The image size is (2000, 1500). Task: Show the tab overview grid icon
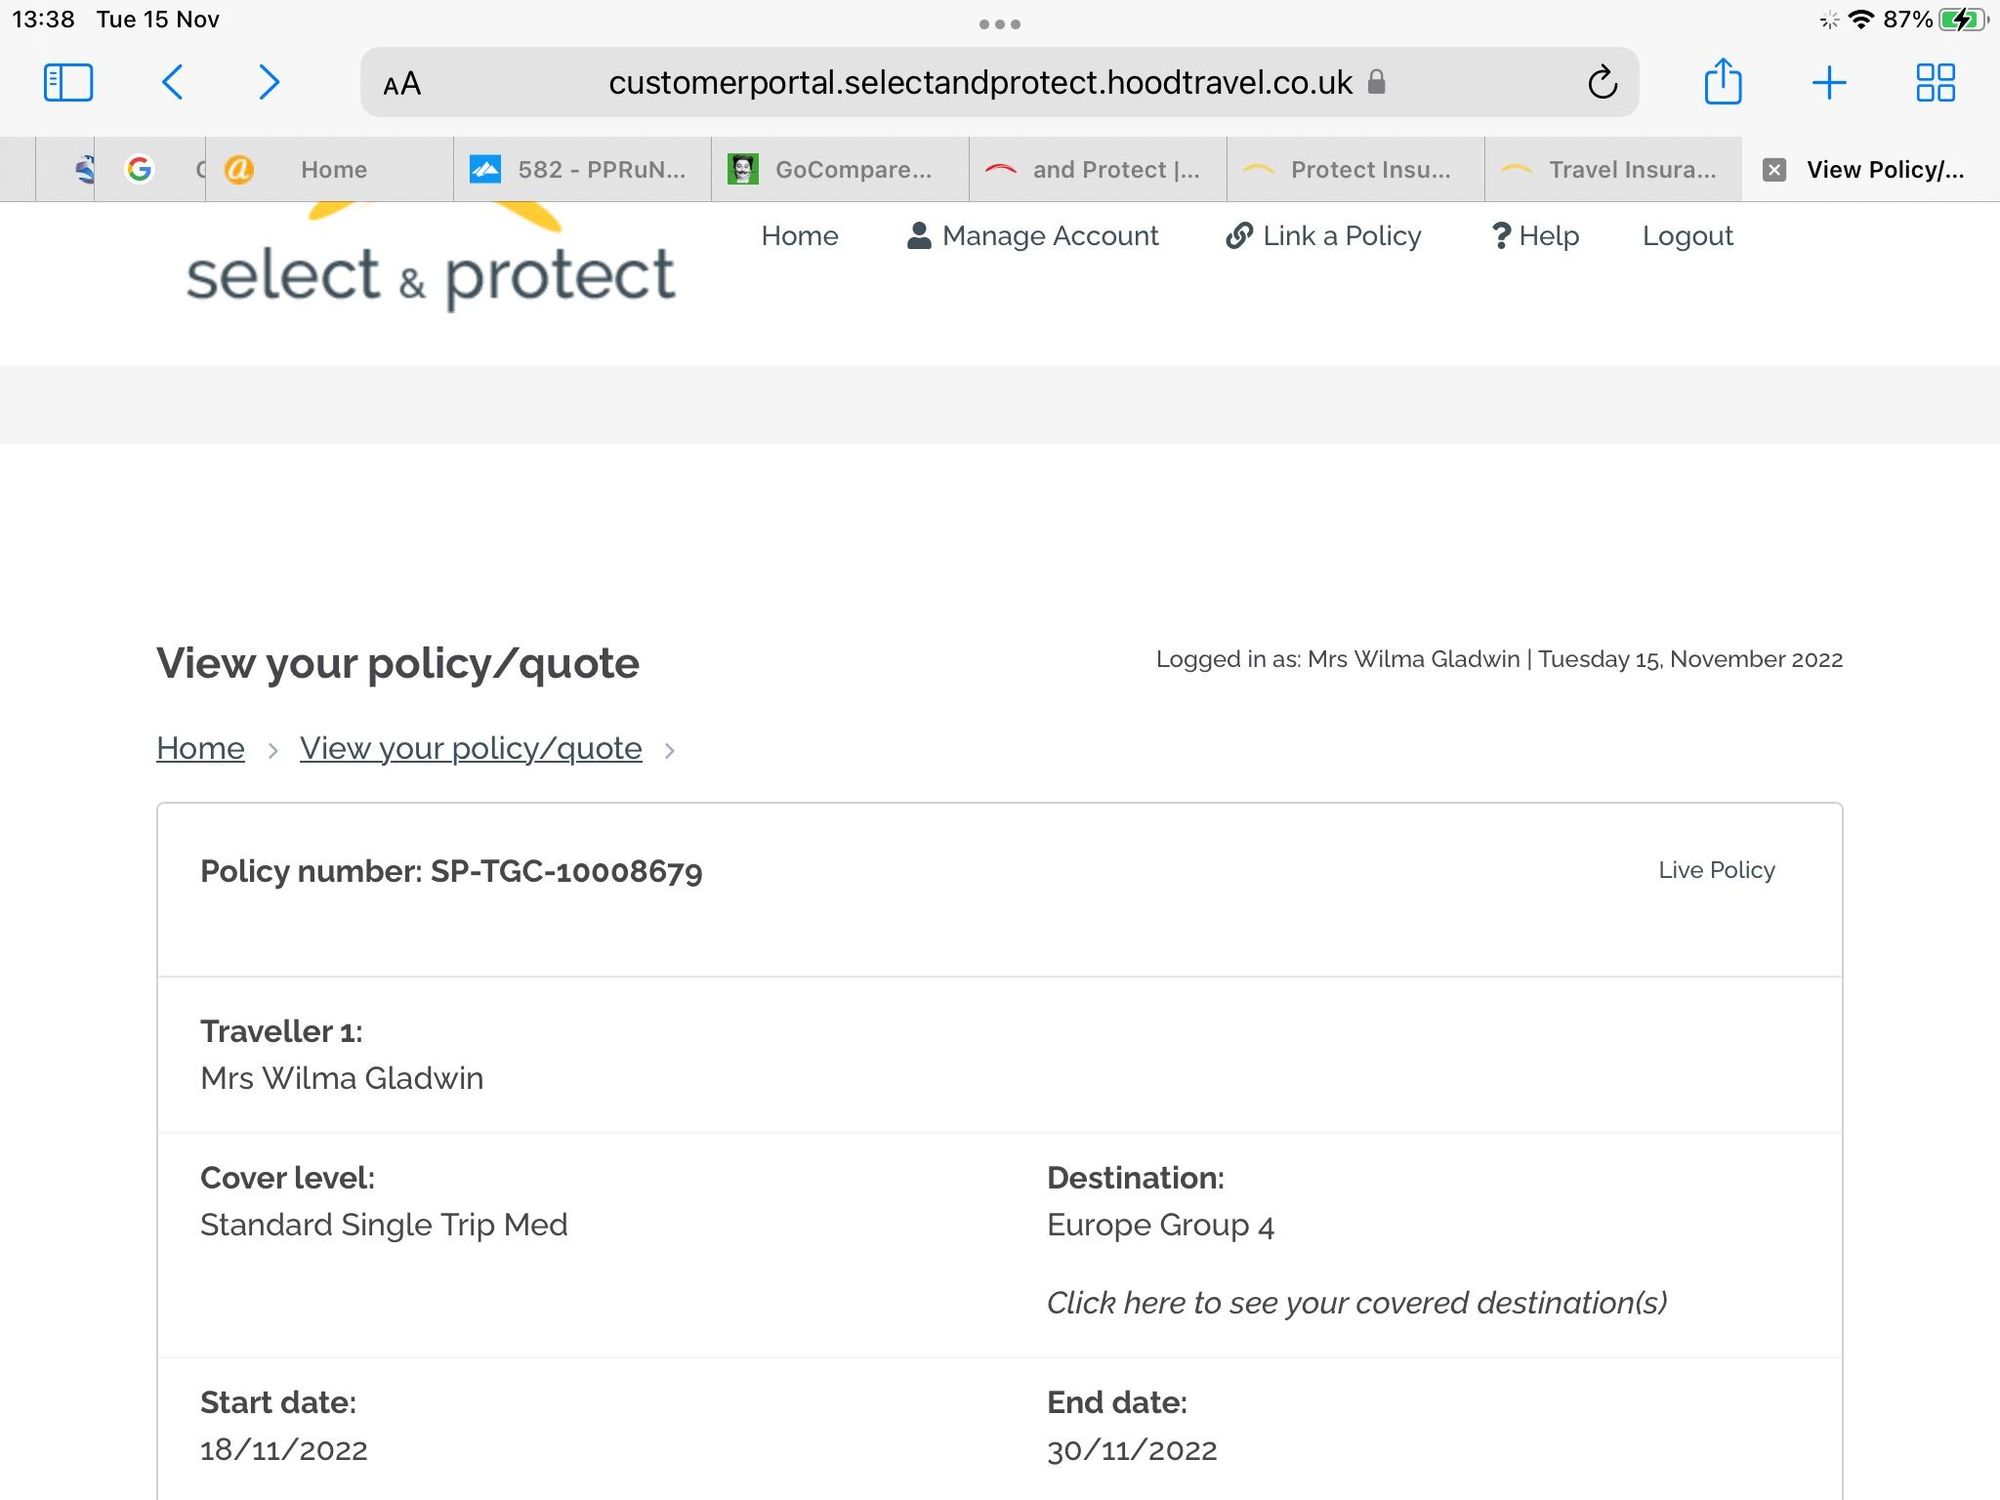[x=1935, y=82]
